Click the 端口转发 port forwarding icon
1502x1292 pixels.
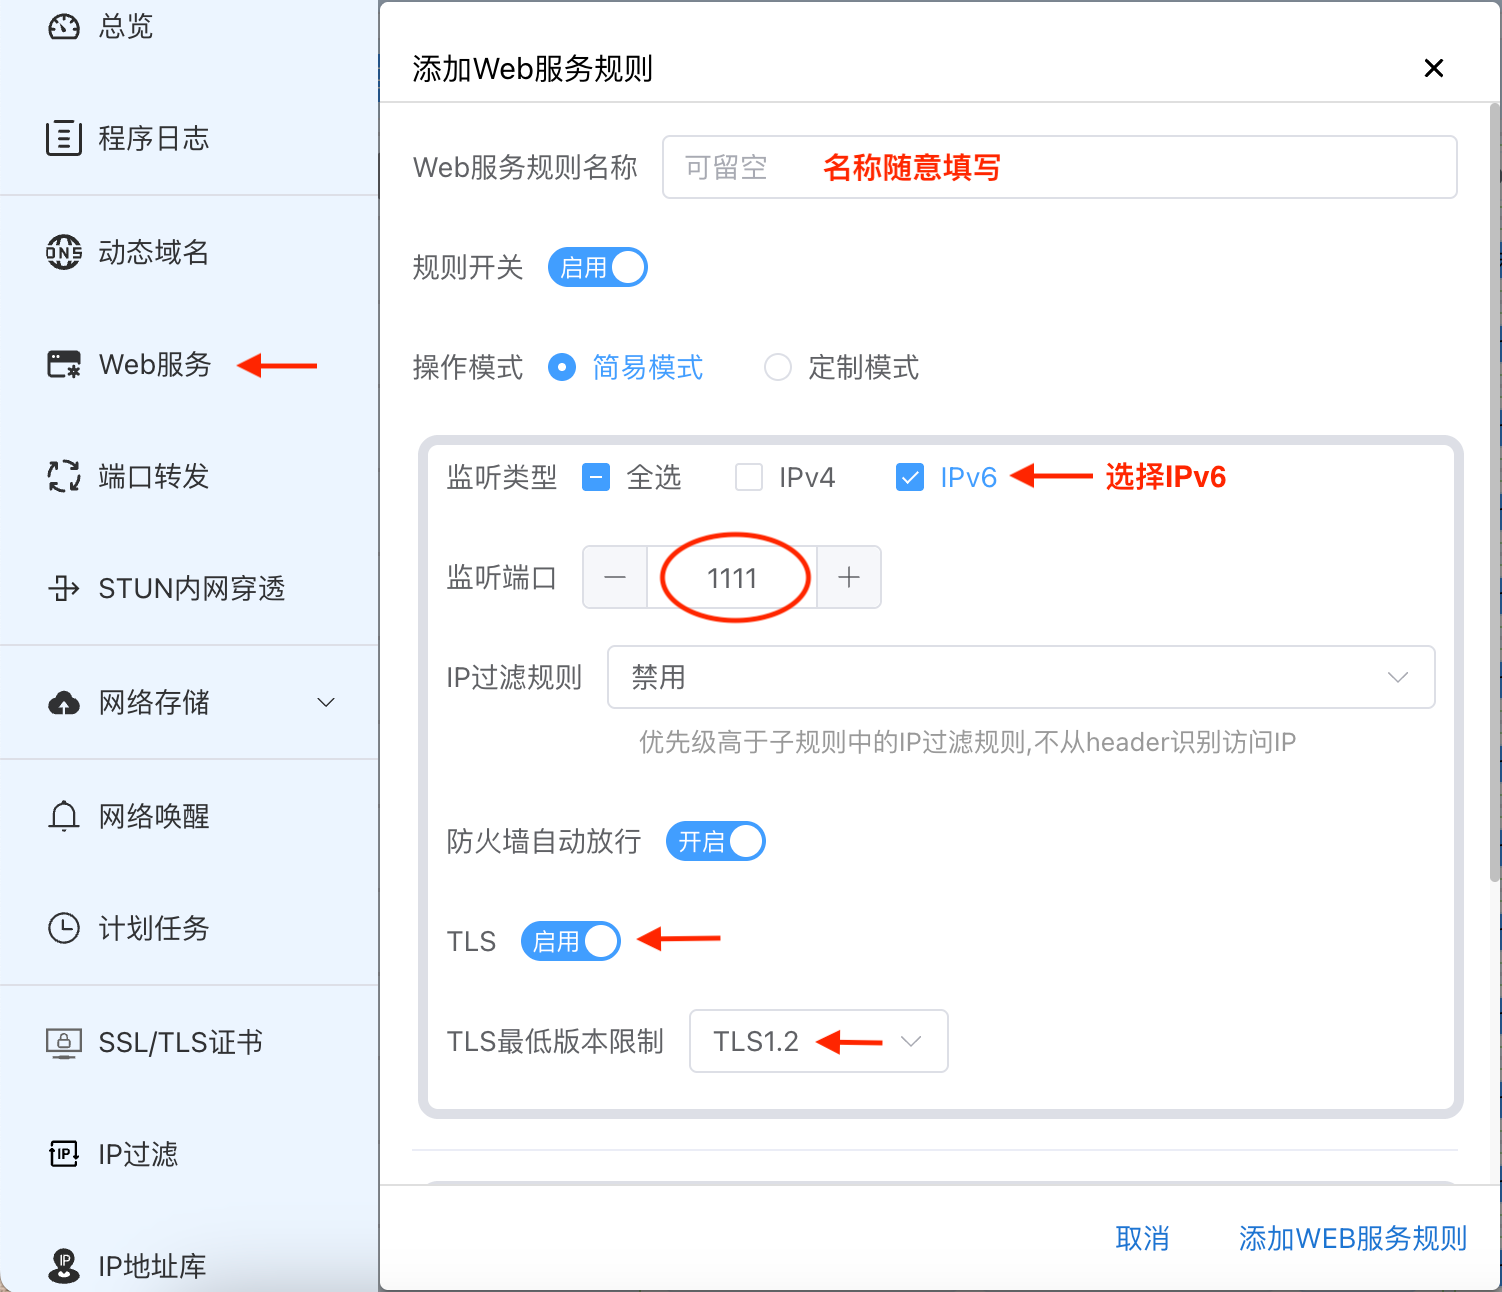click(64, 476)
